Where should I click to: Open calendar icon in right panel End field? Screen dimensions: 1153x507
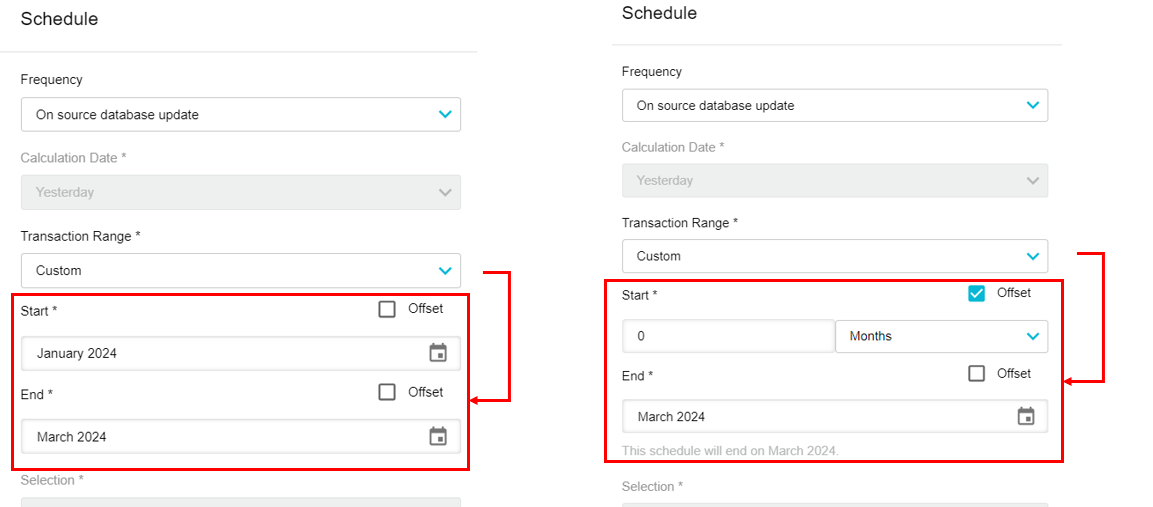point(1026,416)
